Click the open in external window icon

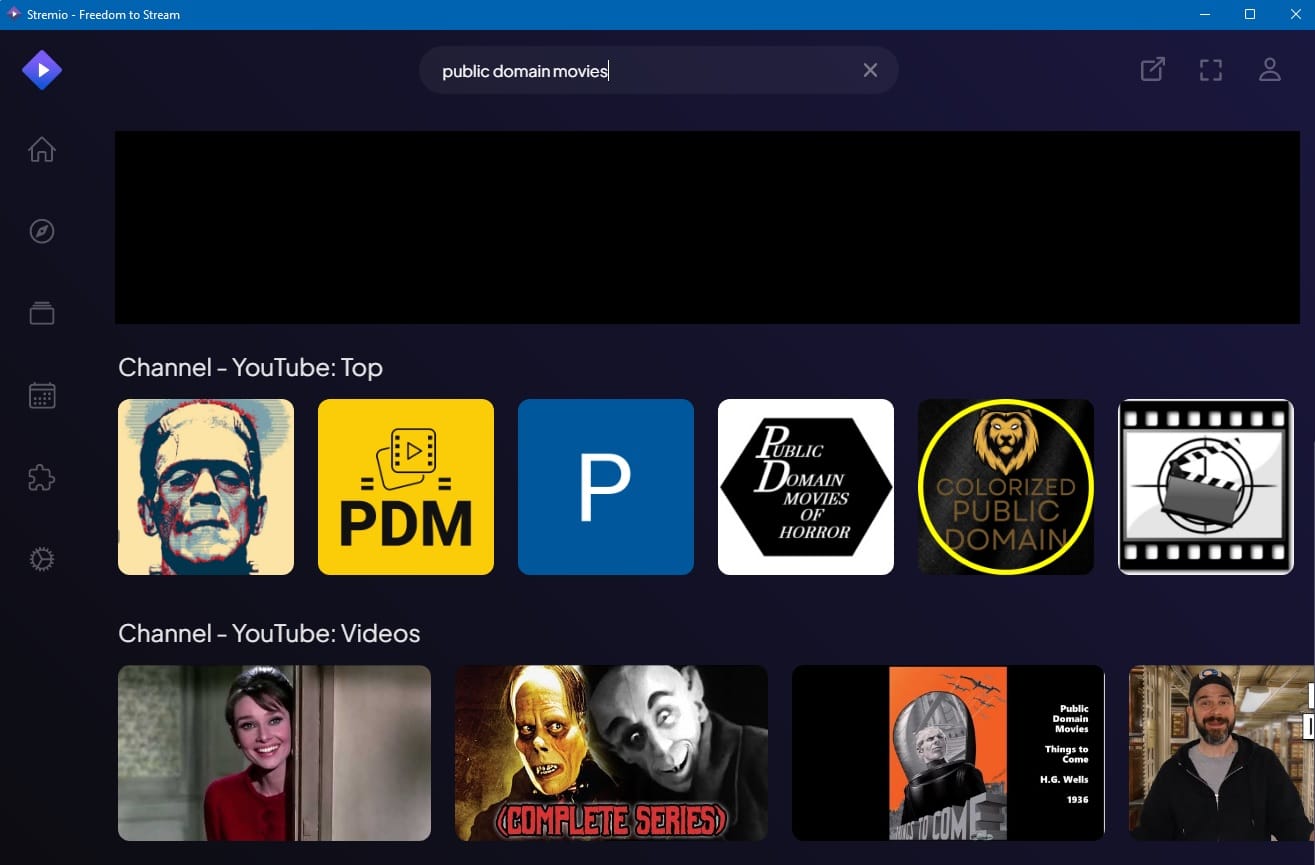(x=1153, y=70)
